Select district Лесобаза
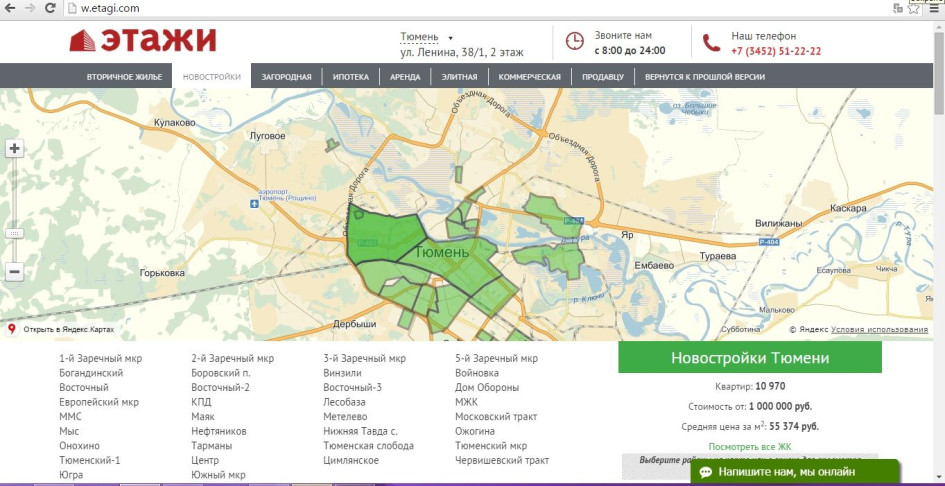 [x=344, y=402]
